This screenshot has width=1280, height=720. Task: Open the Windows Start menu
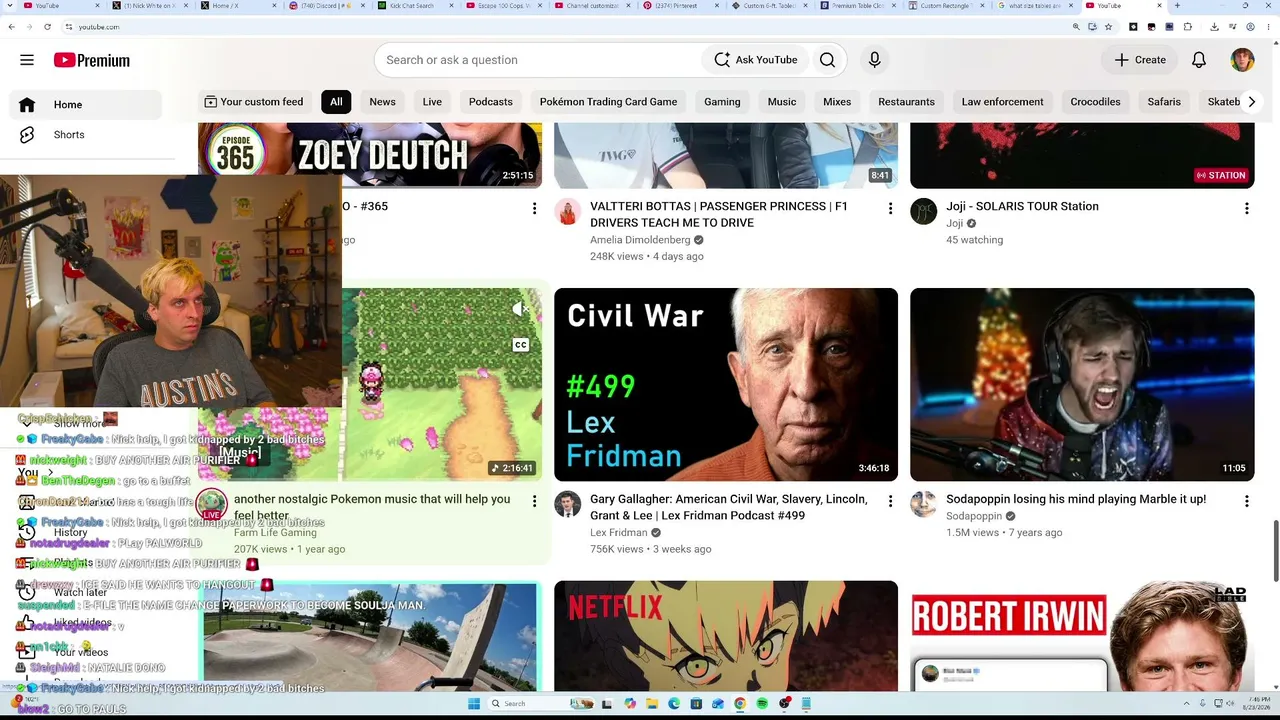click(x=474, y=703)
